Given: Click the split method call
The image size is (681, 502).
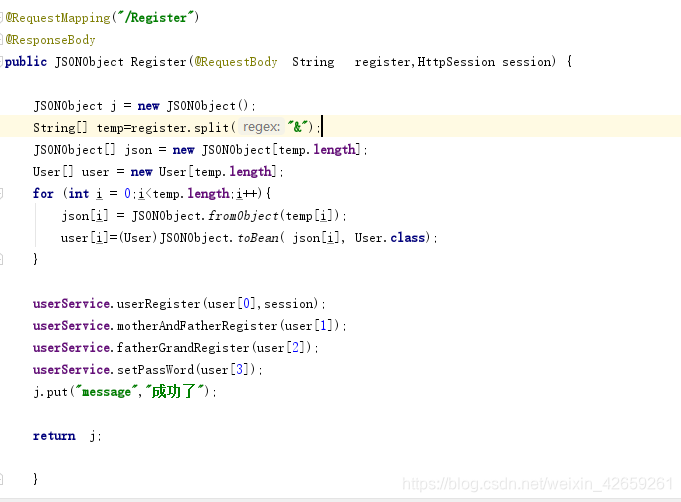Looking at the screenshot, I should 211,128.
